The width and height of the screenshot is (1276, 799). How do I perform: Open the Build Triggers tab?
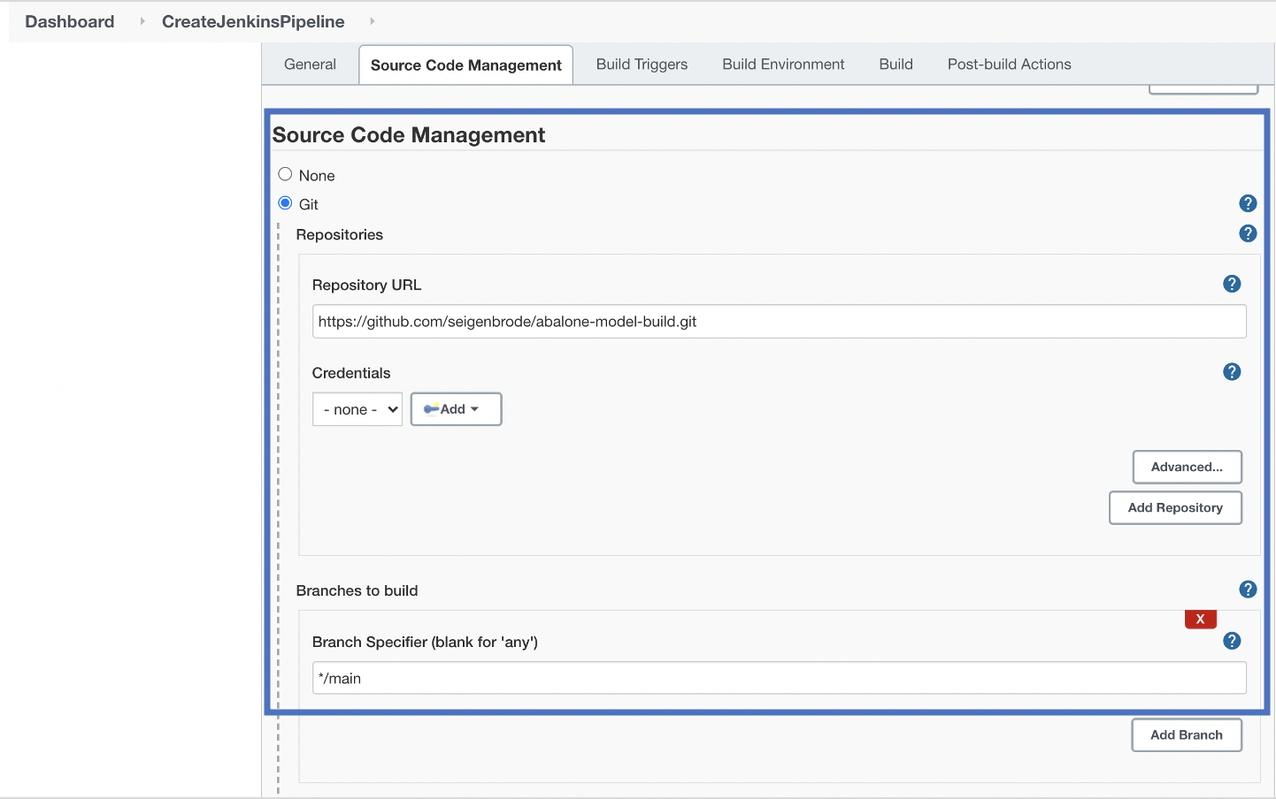tap(642, 64)
